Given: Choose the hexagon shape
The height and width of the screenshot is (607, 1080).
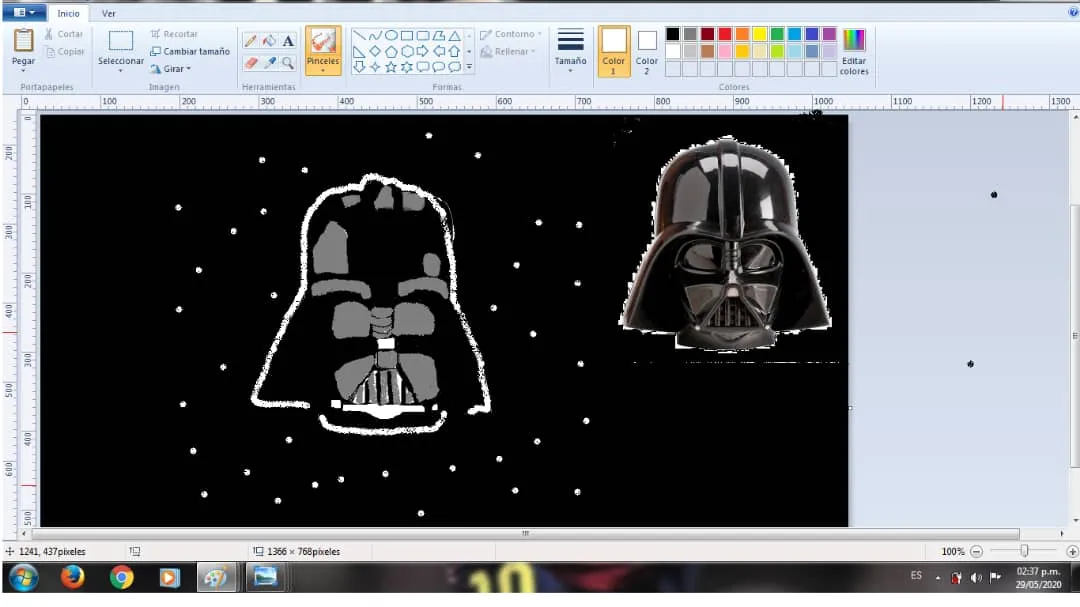Looking at the screenshot, I should click(x=406, y=51).
